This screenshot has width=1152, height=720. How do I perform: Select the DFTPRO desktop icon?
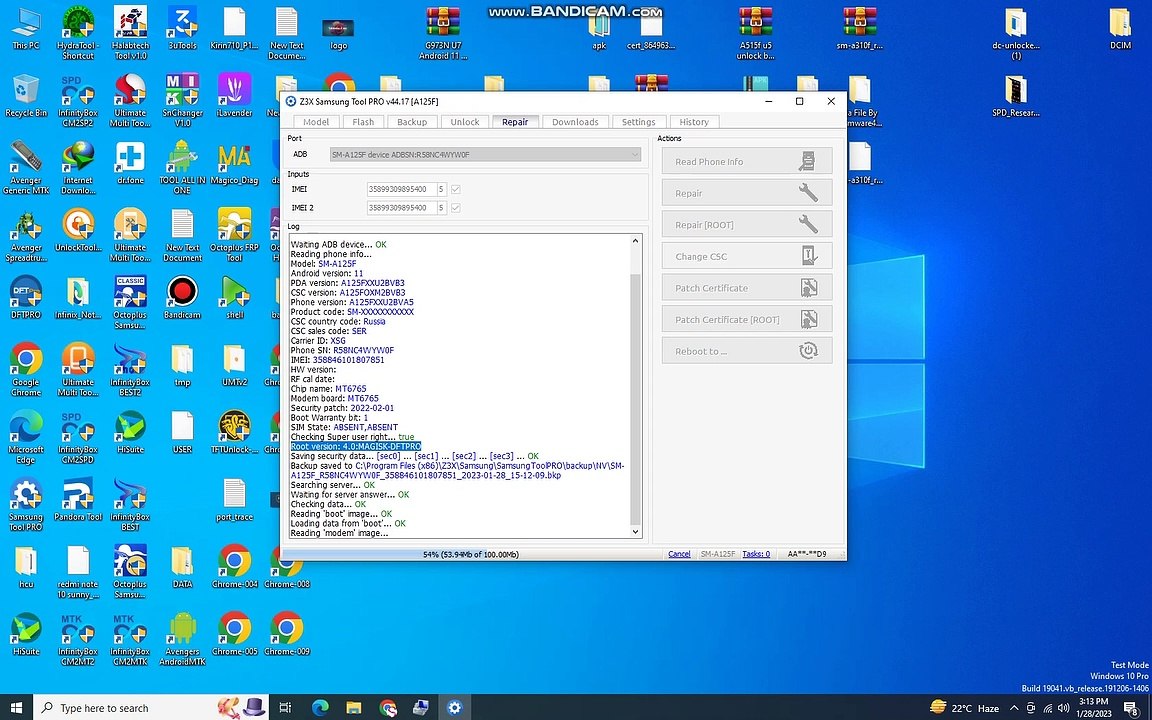(26, 298)
